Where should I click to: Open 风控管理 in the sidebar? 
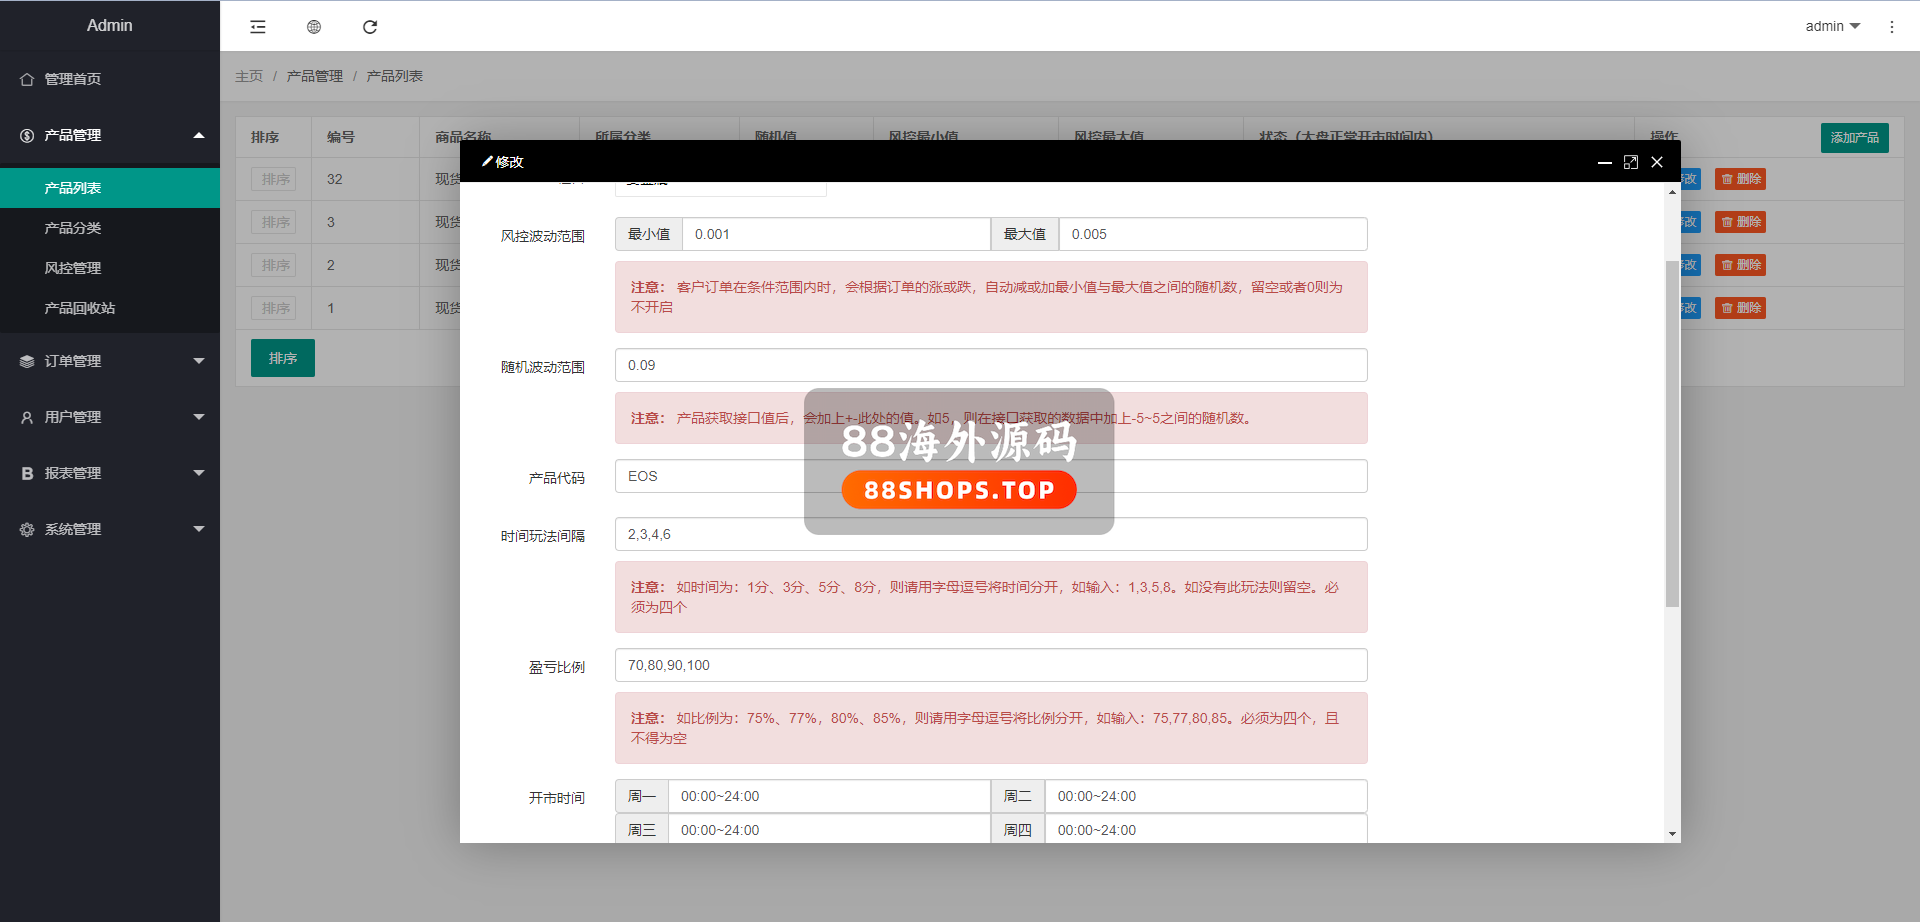73,268
